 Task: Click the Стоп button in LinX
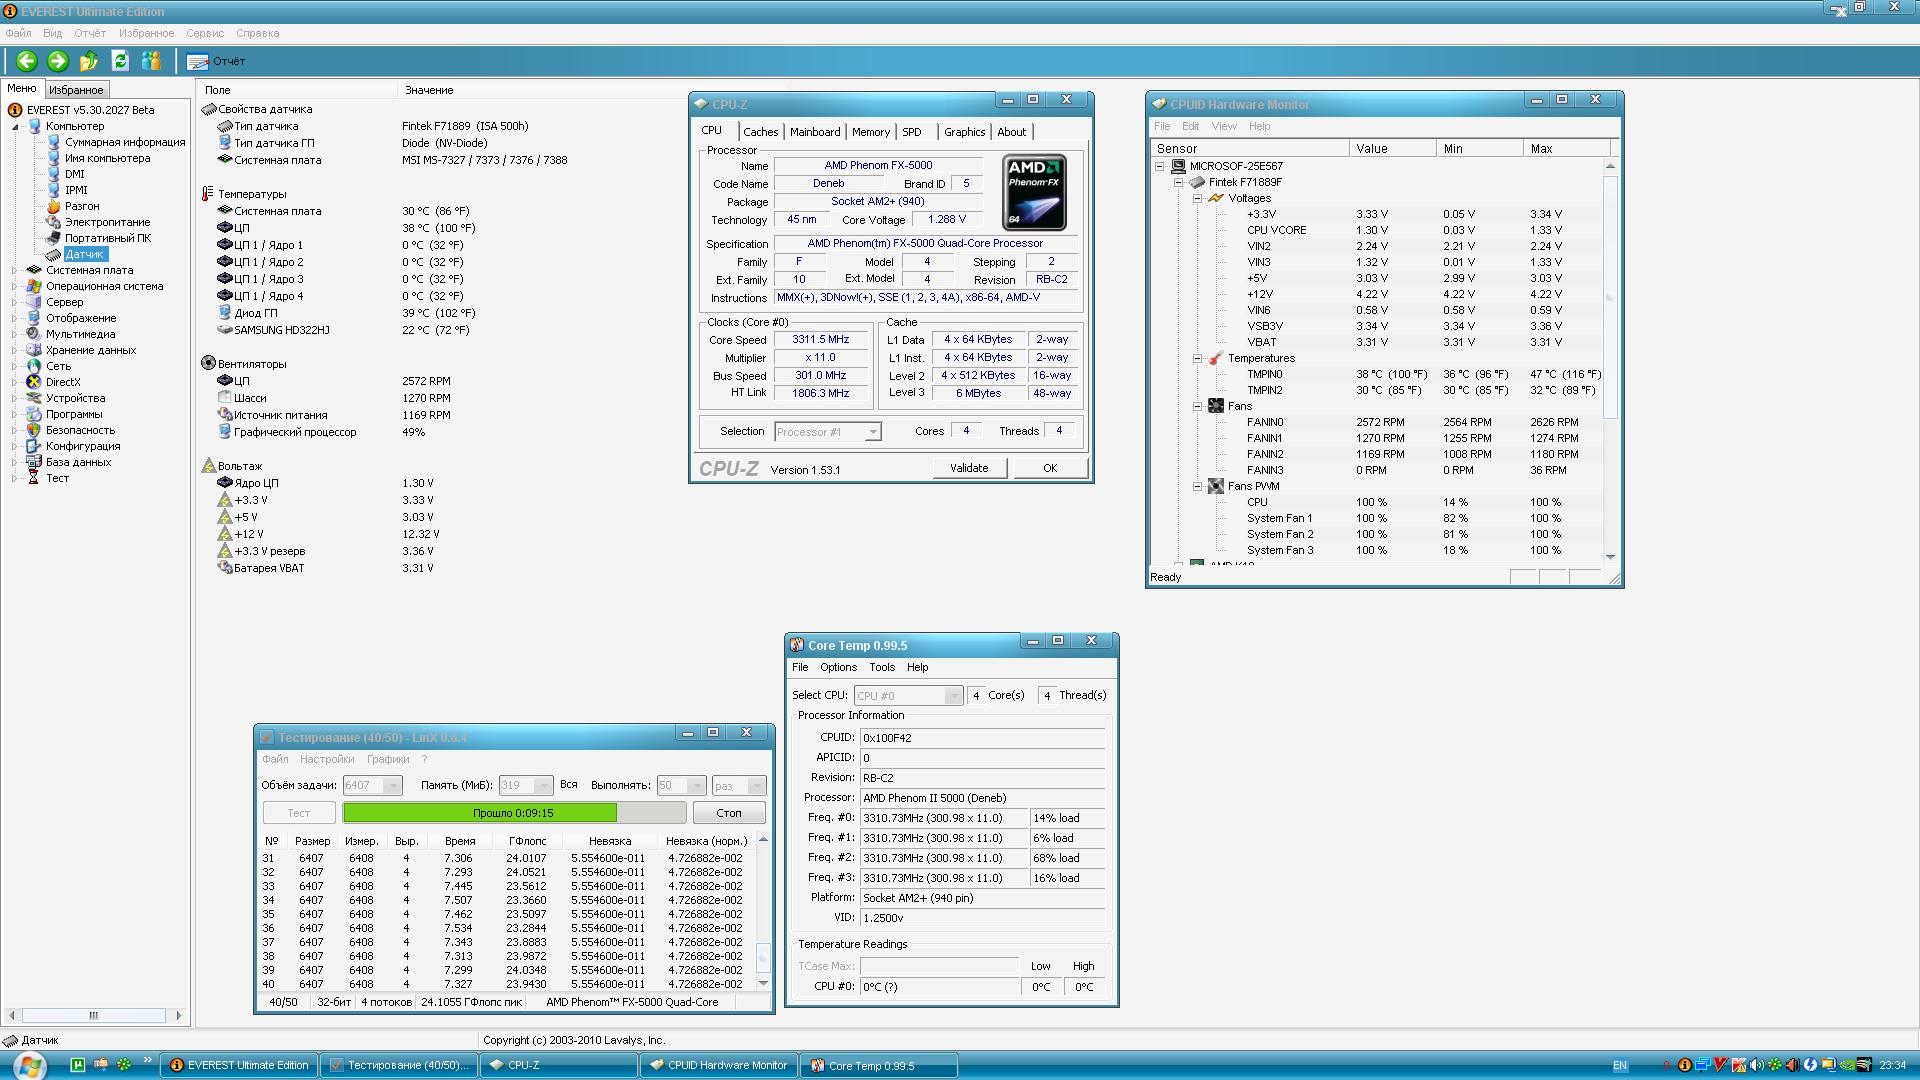click(x=729, y=813)
